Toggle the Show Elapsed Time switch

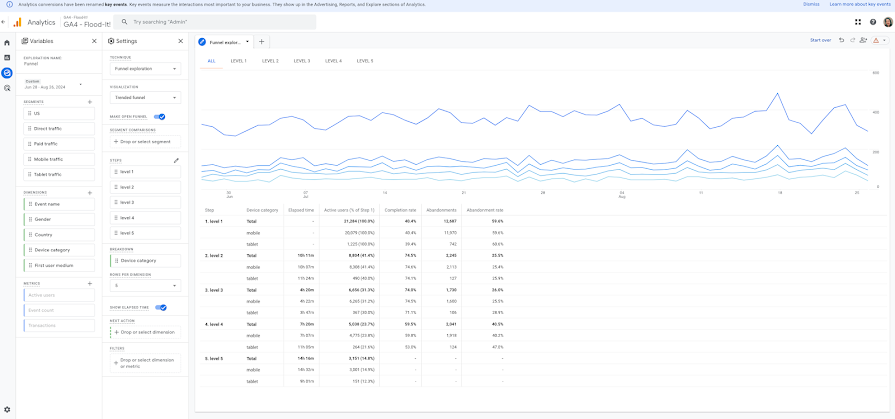pos(161,307)
